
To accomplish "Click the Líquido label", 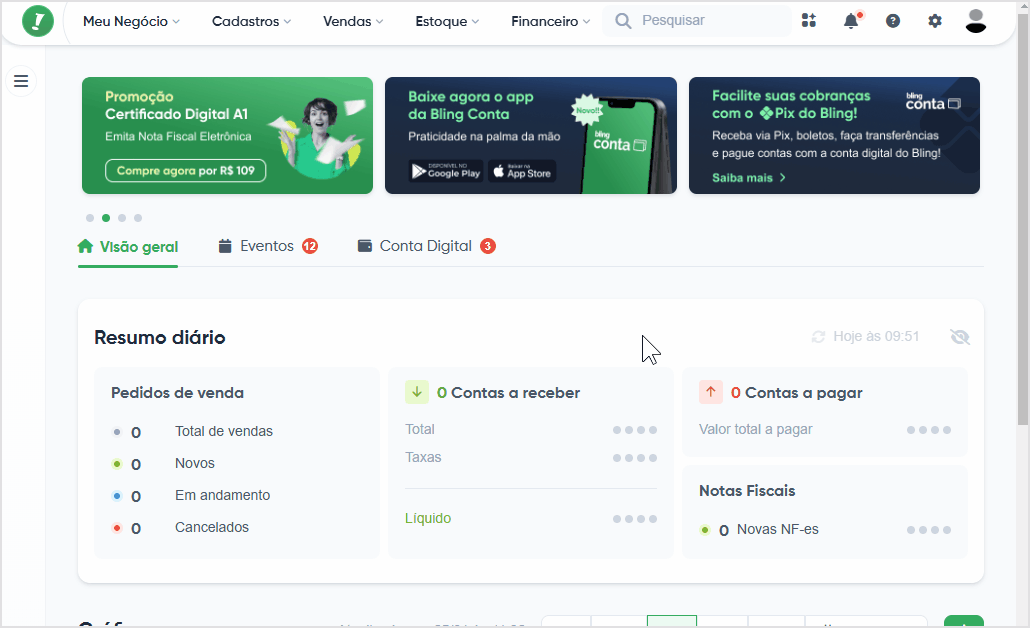I will (428, 518).
